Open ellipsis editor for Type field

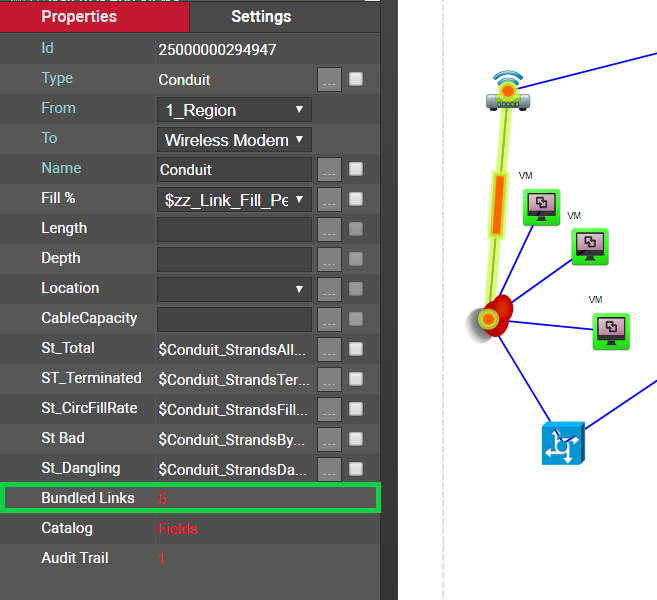point(329,79)
